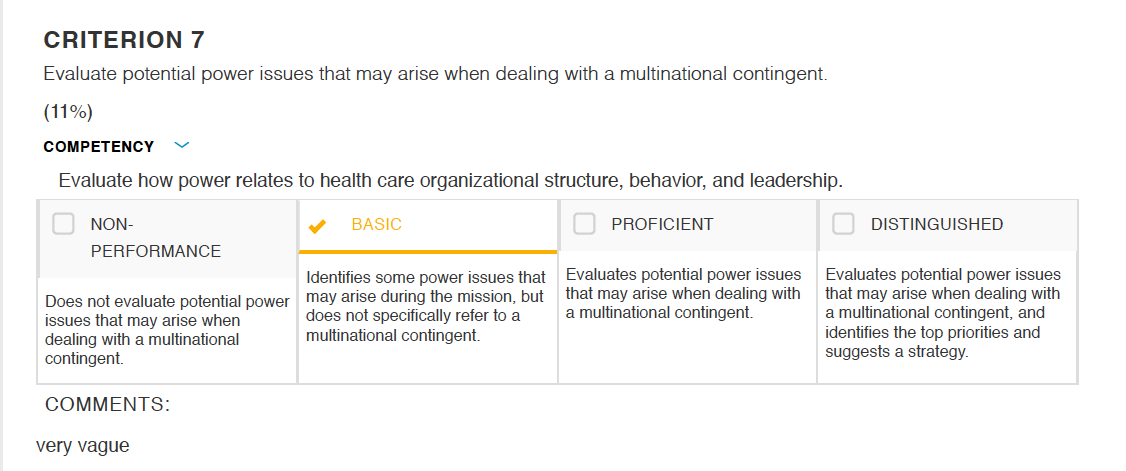Viewport: 1126px width, 471px height.
Task: Select the BASIC rating header
Action: [428, 226]
